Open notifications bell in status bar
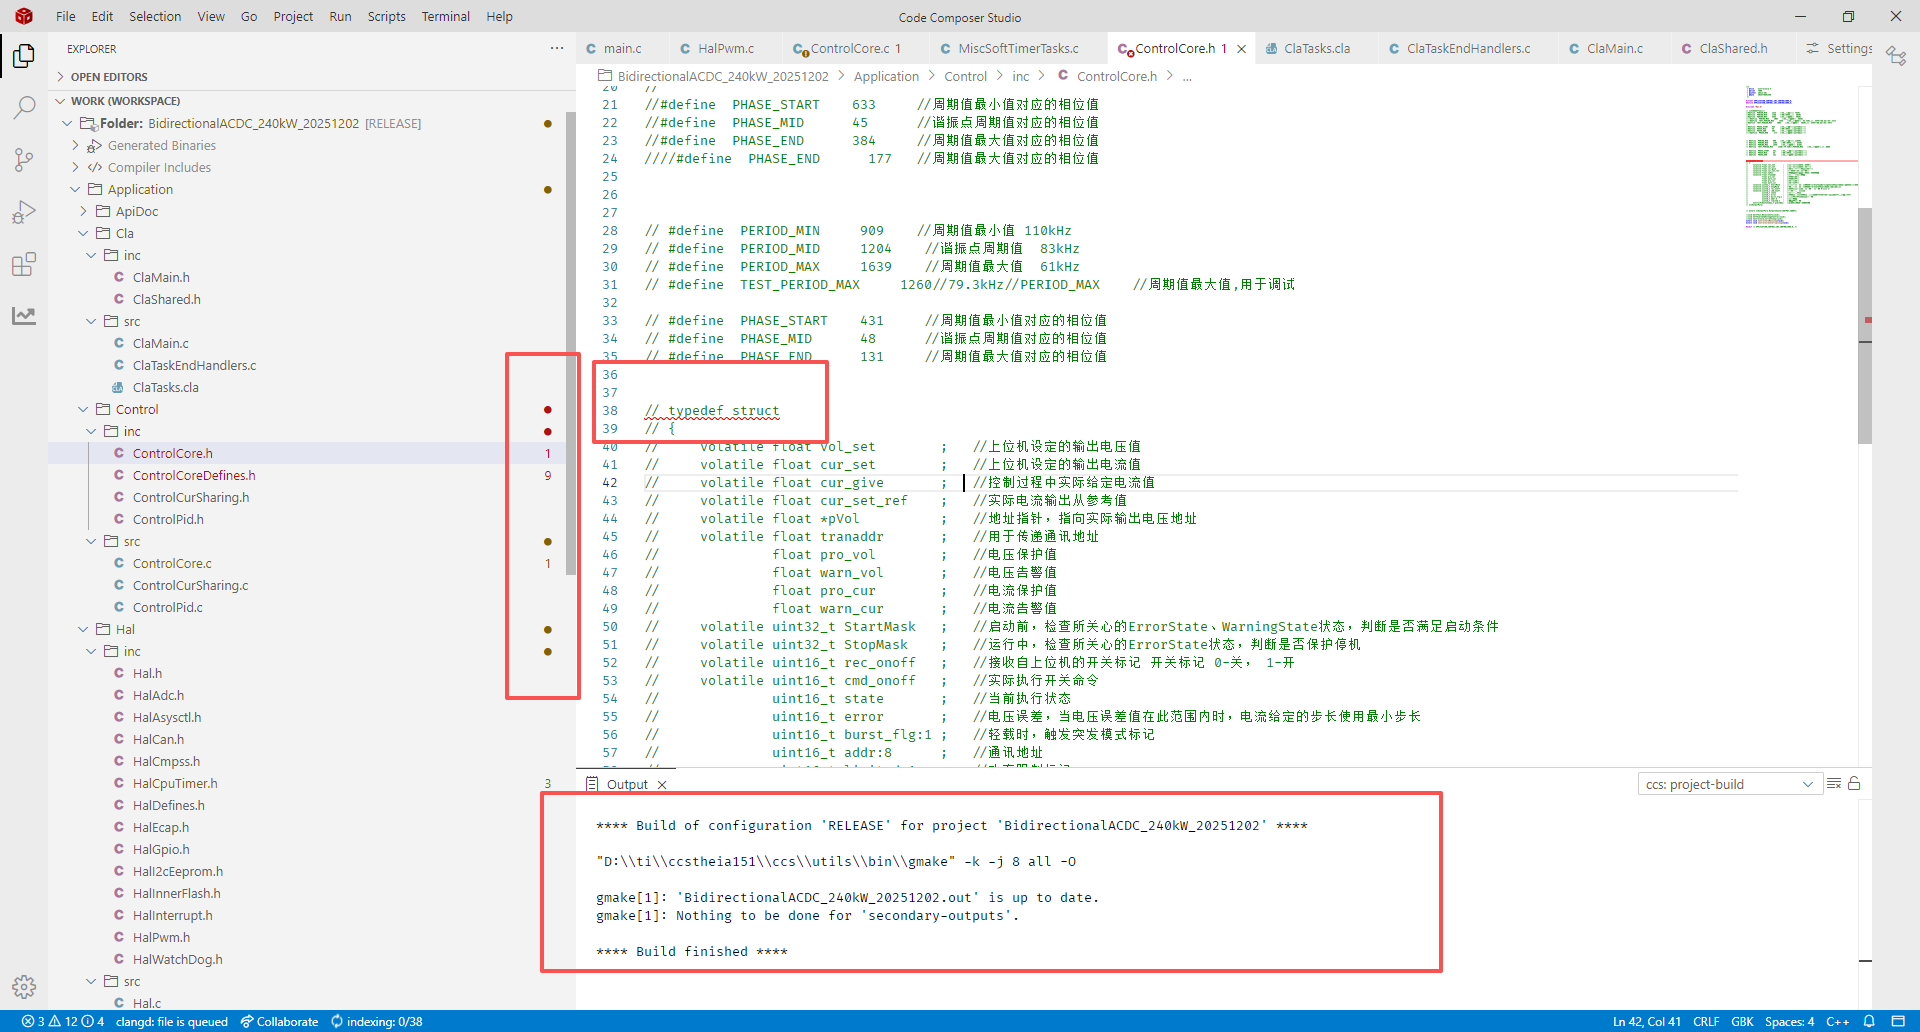 coord(1869,1021)
